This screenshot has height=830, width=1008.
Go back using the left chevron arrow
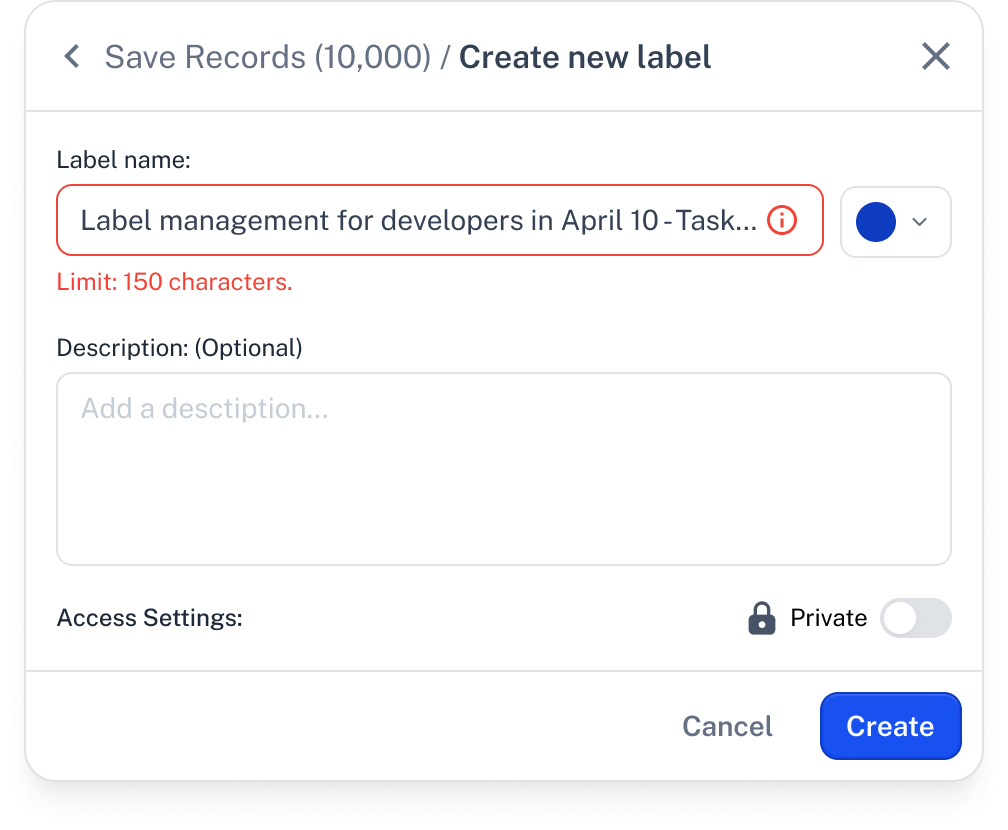tap(73, 57)
